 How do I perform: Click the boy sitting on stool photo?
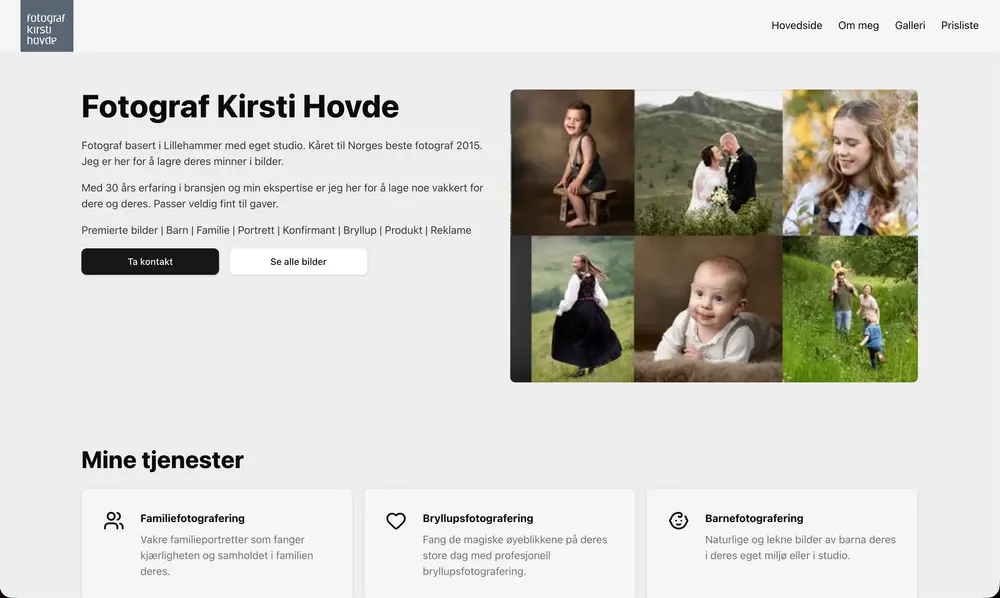(572, 162)
